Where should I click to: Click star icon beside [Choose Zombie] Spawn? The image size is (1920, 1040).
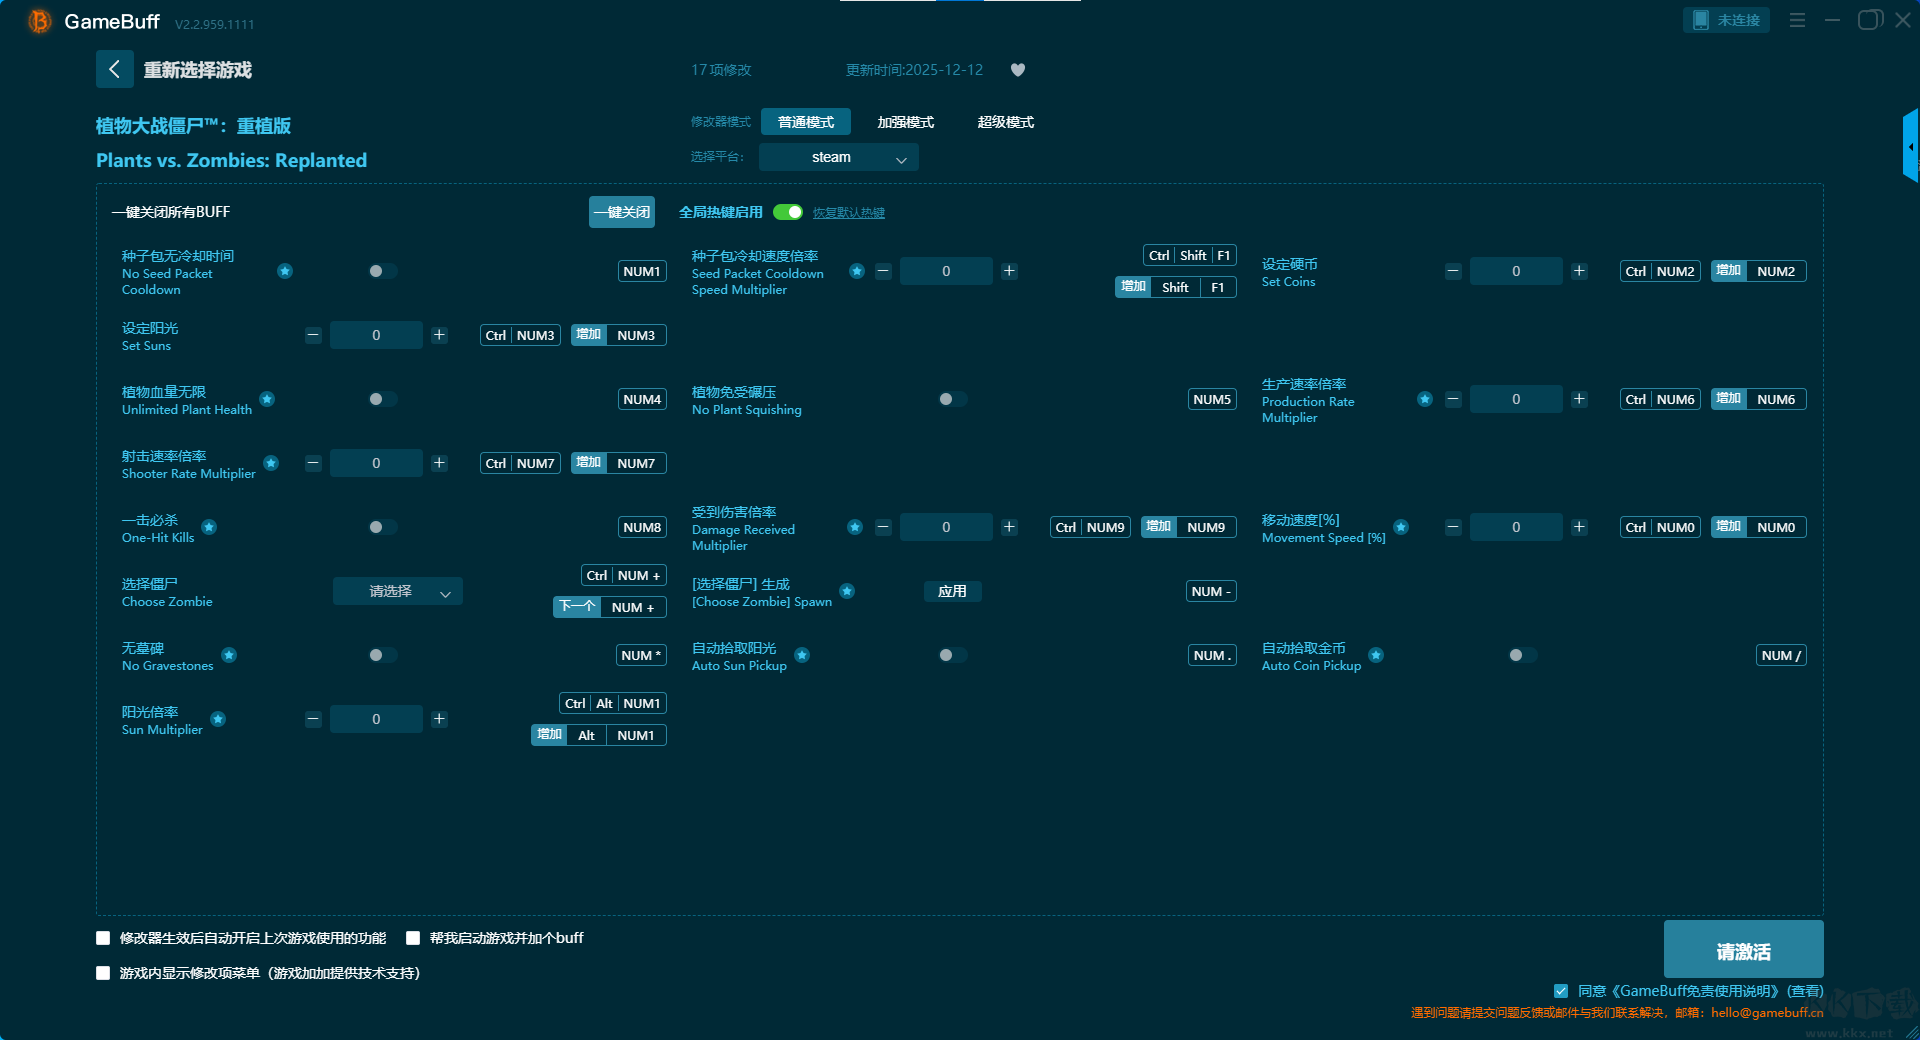click(x=847, y=591)
